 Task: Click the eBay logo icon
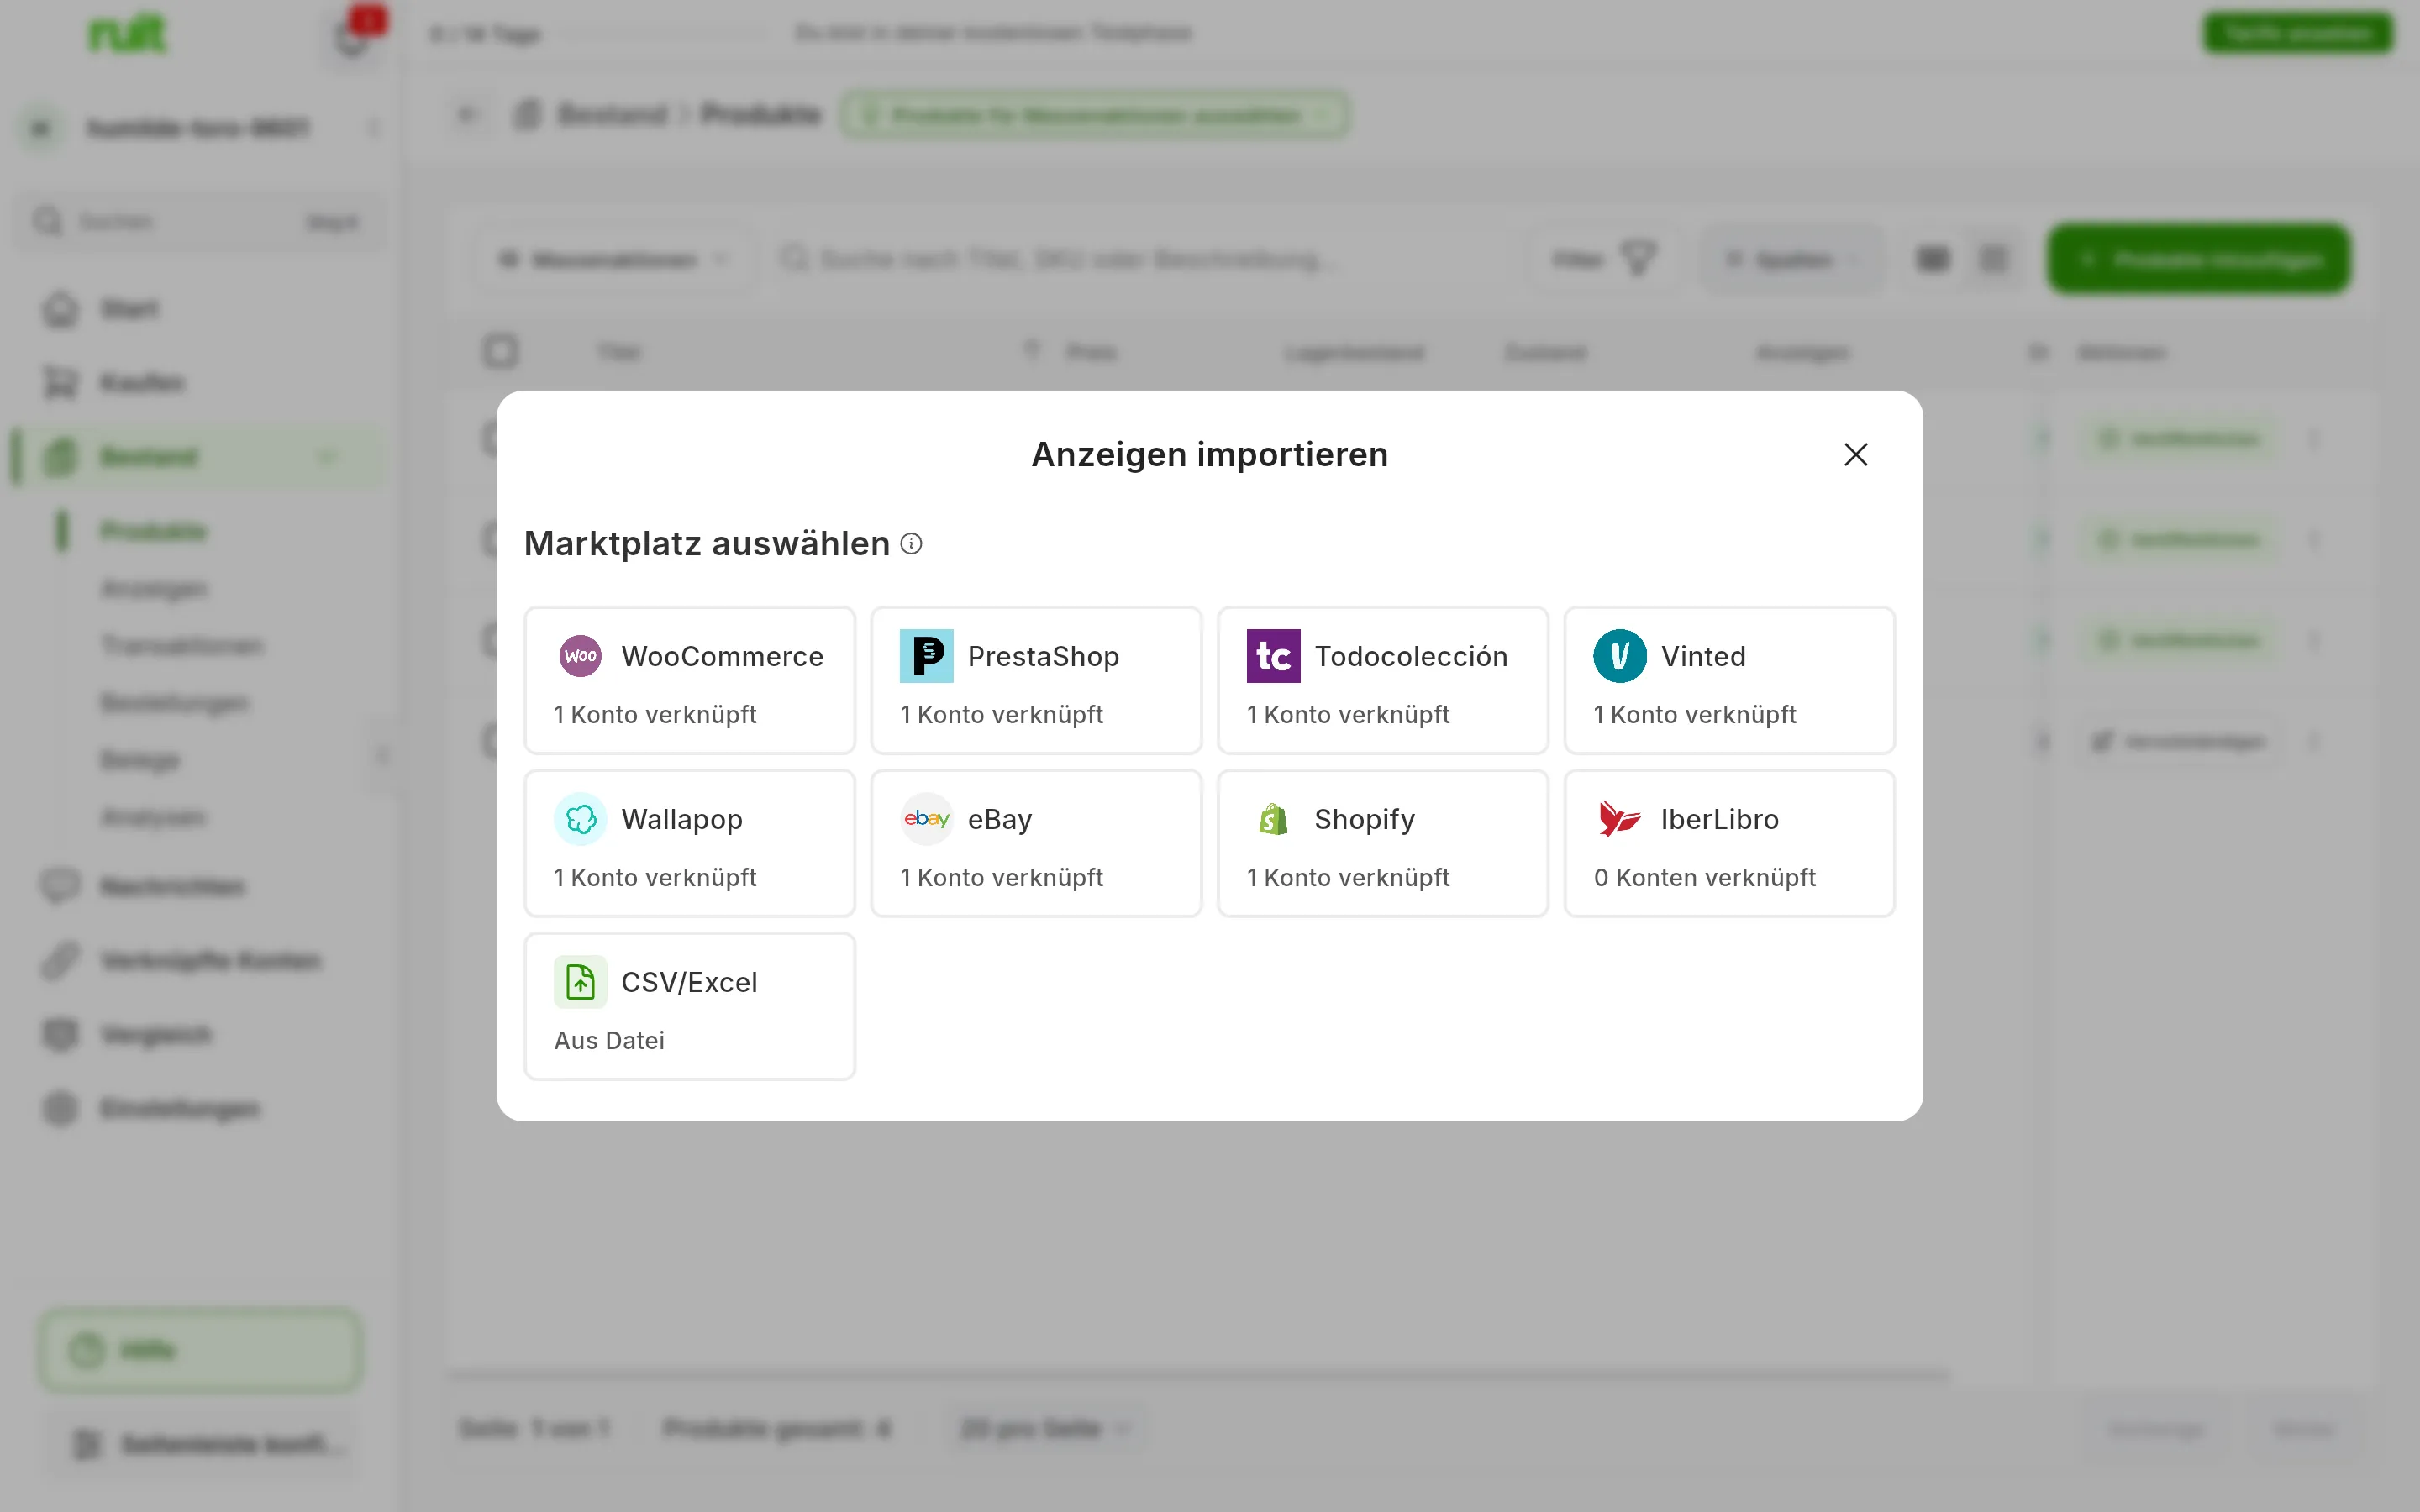coord(926,819)
